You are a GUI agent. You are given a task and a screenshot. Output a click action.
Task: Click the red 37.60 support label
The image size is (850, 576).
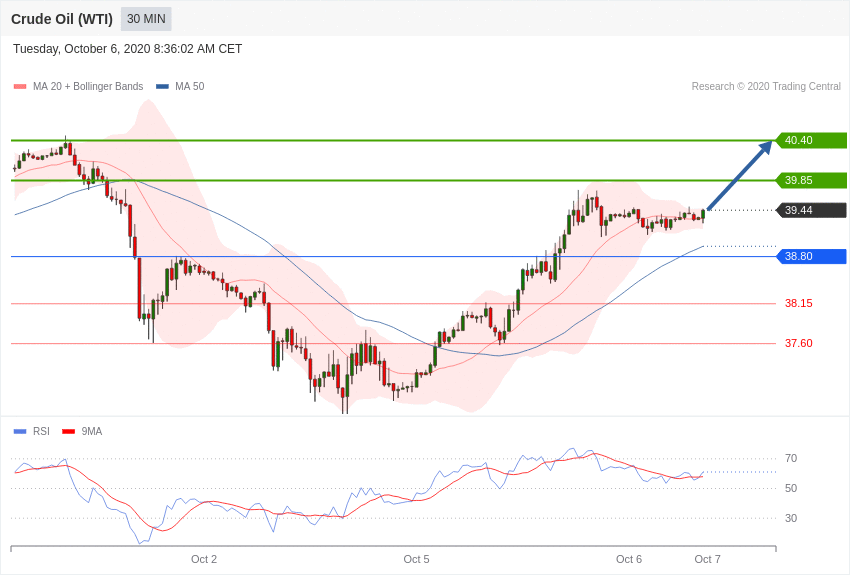point(798,343)
